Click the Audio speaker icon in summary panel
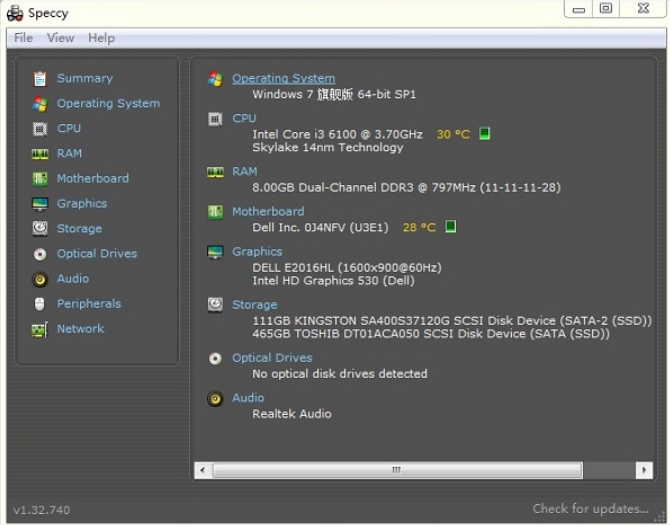The image size is (670, 525). (x=215, y=399)
